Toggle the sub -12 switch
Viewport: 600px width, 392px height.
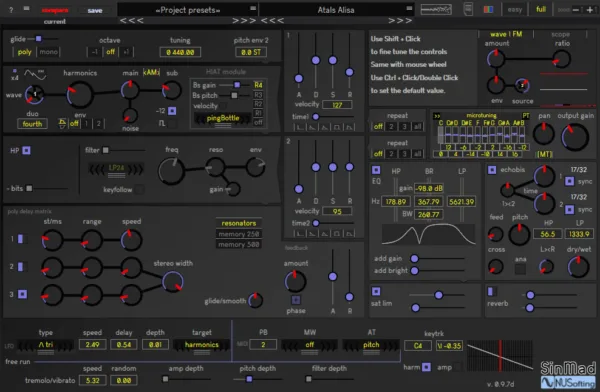pyautogui.click(x=172, y=111)
